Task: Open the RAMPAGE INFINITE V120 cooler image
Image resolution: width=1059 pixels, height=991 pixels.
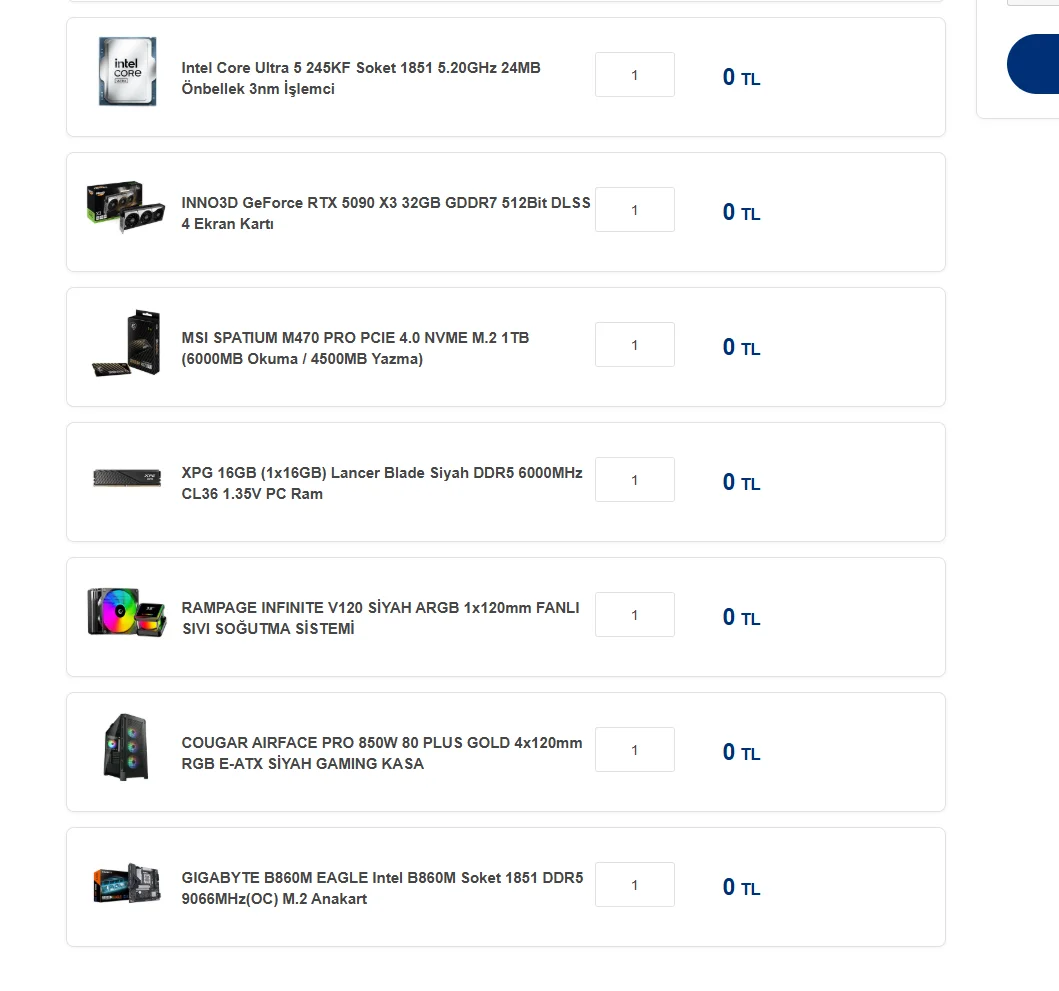Action: click(x=127, y=612)
